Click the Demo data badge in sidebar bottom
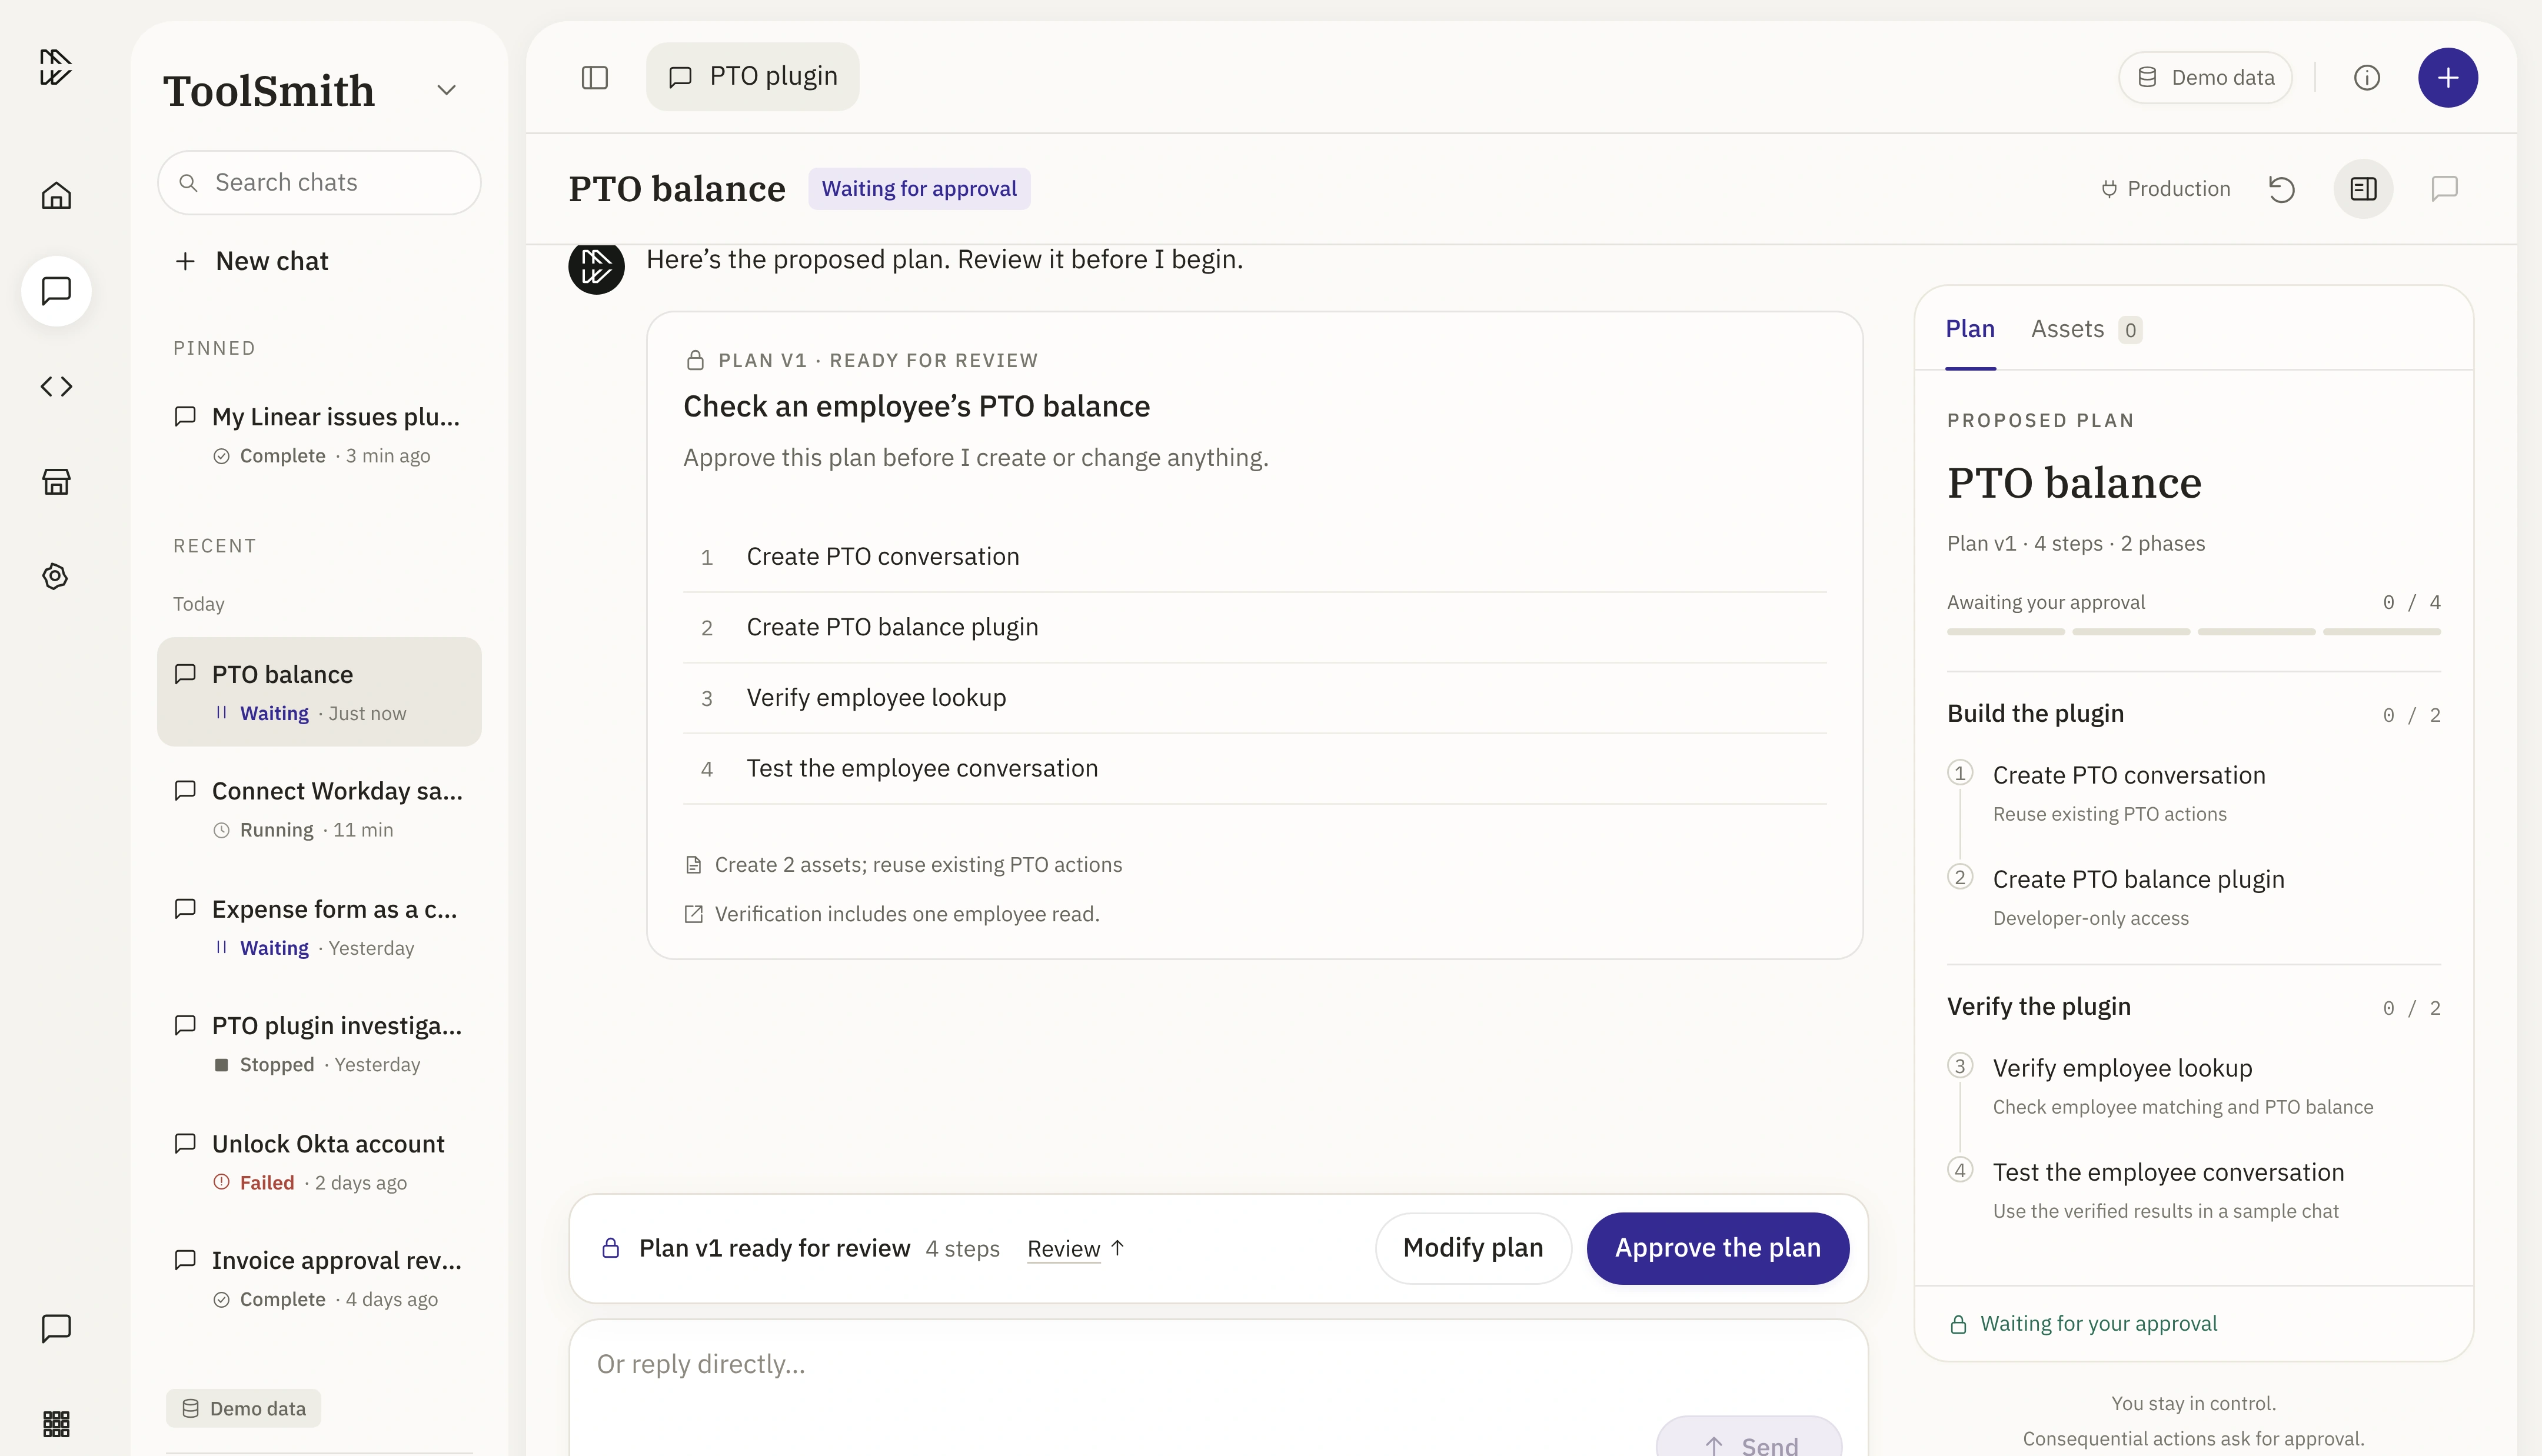Screen dimensions: 2542x1456 (x=243, y=1408)
